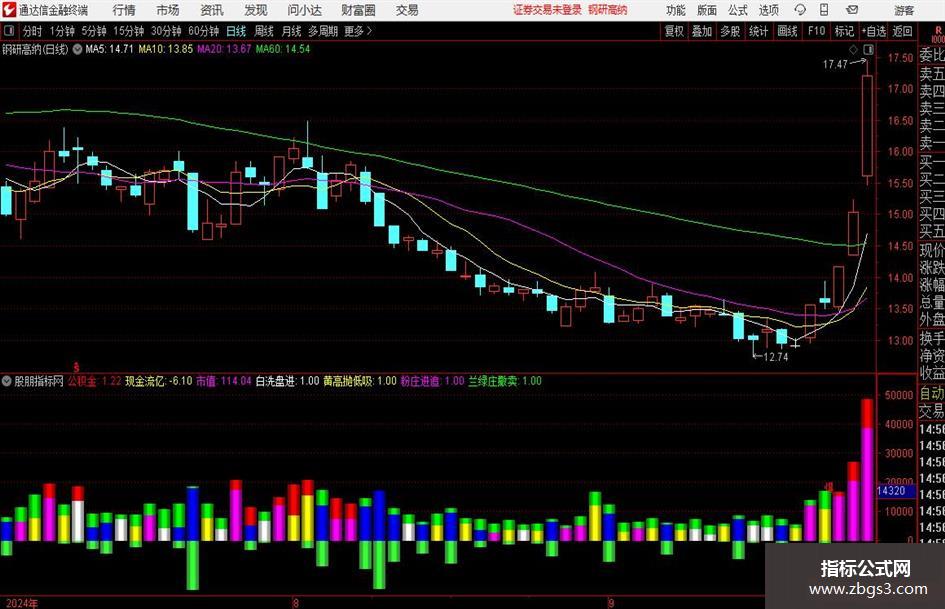Click the MA60: 14.54 value
945x609 pixels.
[x=283, y=49]
